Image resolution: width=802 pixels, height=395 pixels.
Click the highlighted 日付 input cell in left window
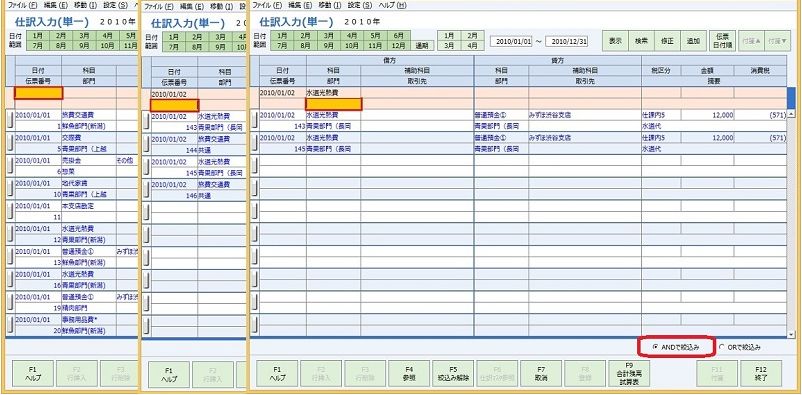pos(38,93)
